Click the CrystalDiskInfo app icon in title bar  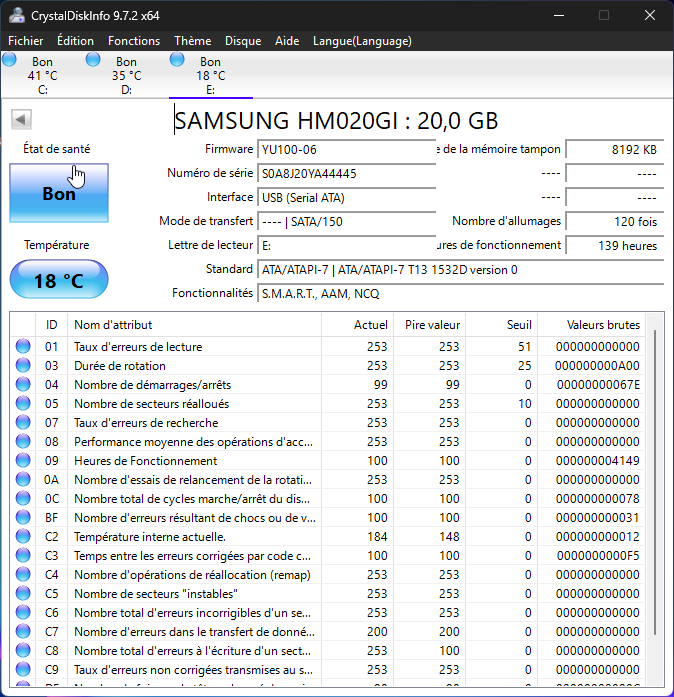coord(17,16)
